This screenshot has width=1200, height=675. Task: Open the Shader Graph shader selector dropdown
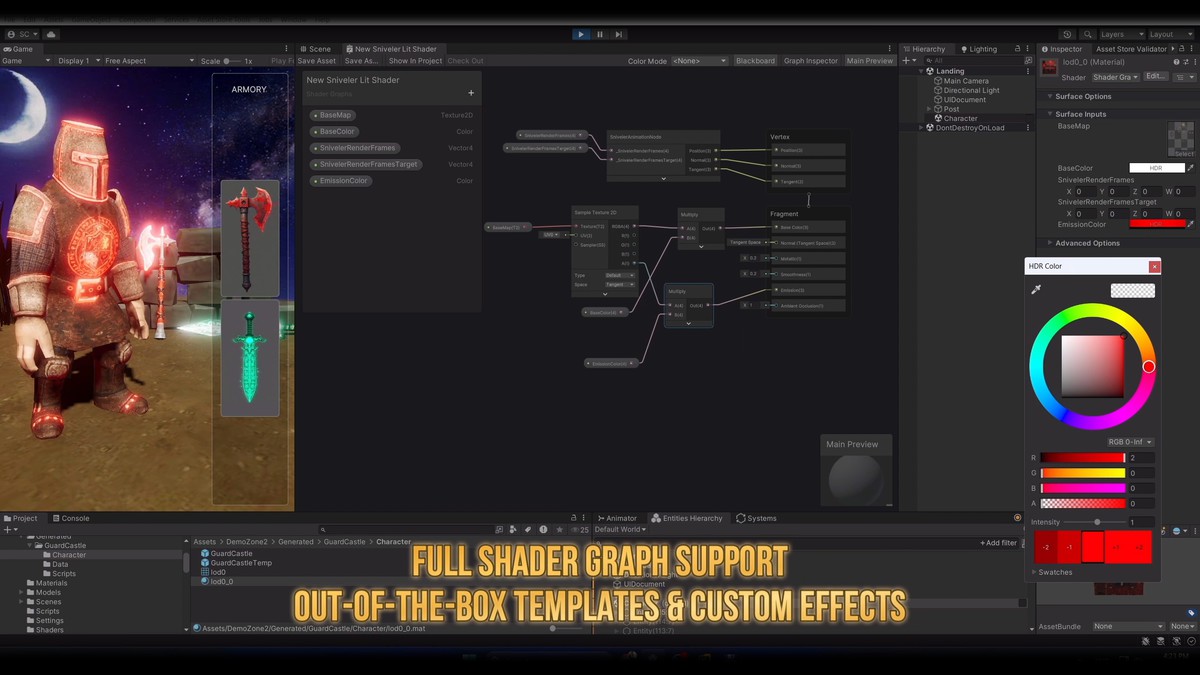1115,77
